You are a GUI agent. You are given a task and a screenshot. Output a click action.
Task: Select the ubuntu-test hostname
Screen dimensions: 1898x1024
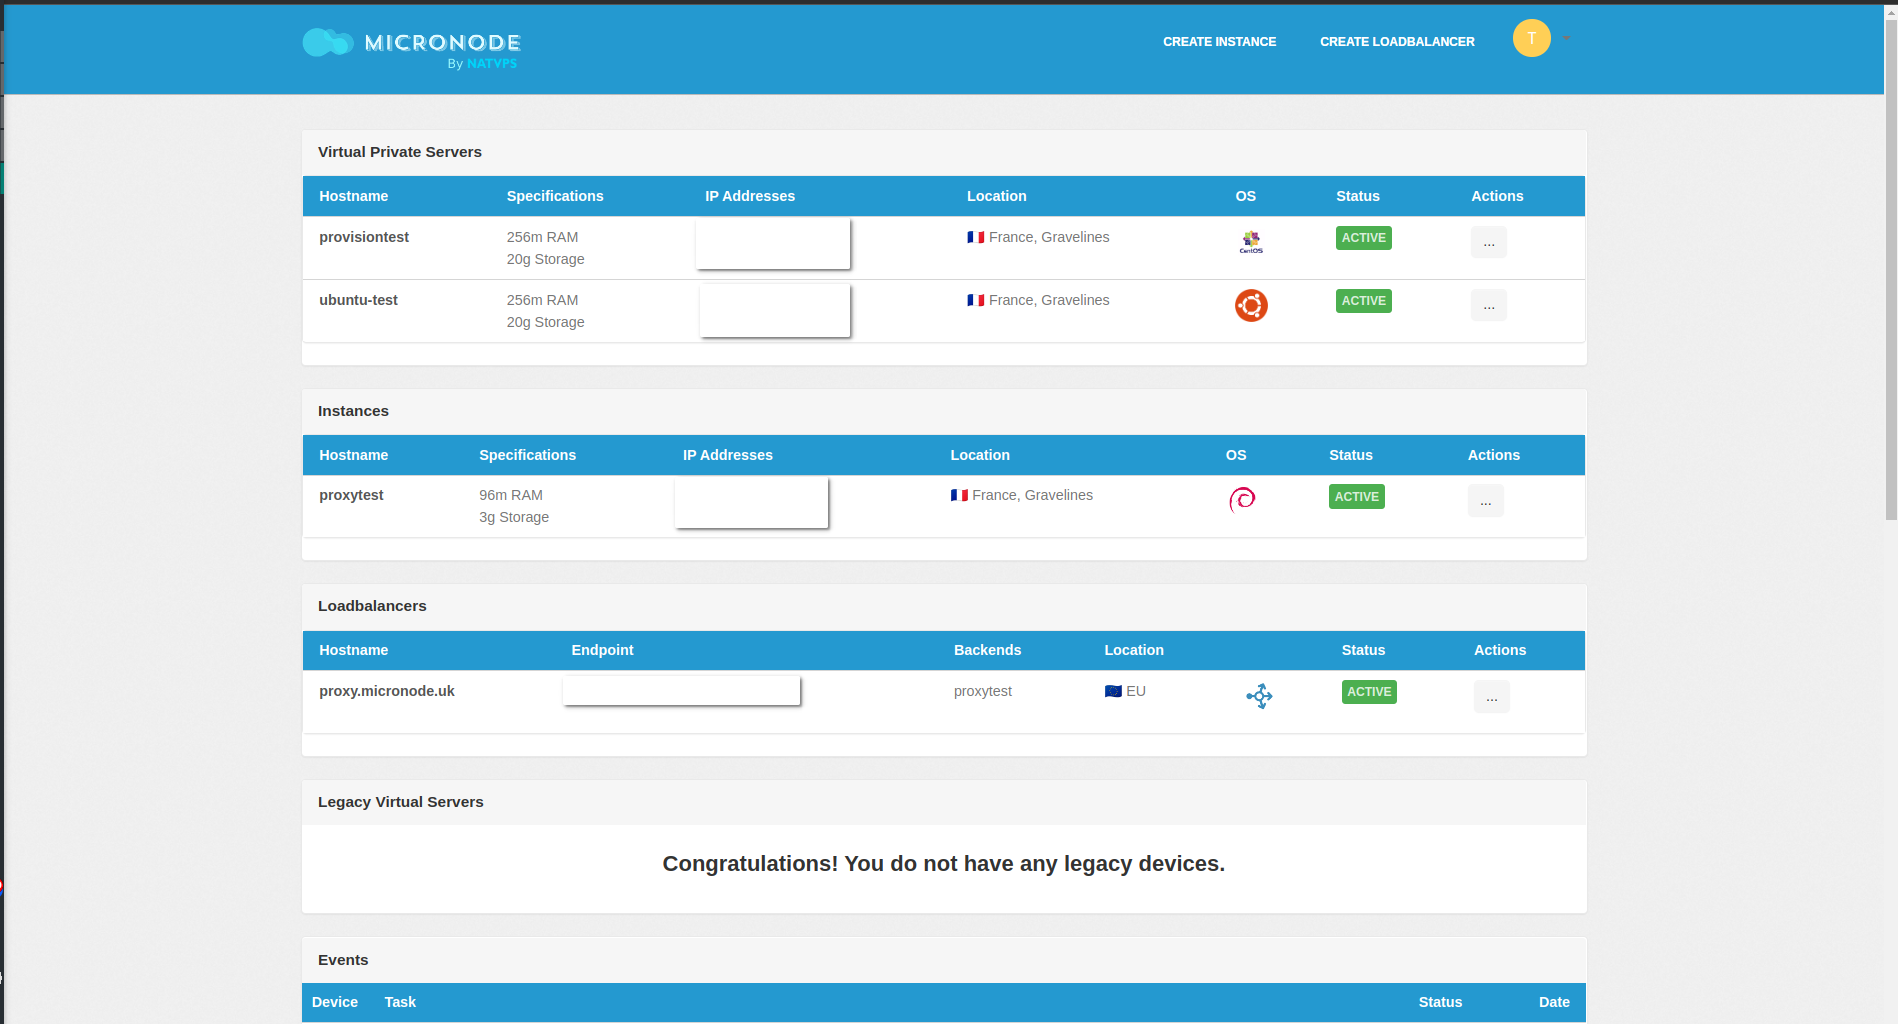click(x=358, y=301)
